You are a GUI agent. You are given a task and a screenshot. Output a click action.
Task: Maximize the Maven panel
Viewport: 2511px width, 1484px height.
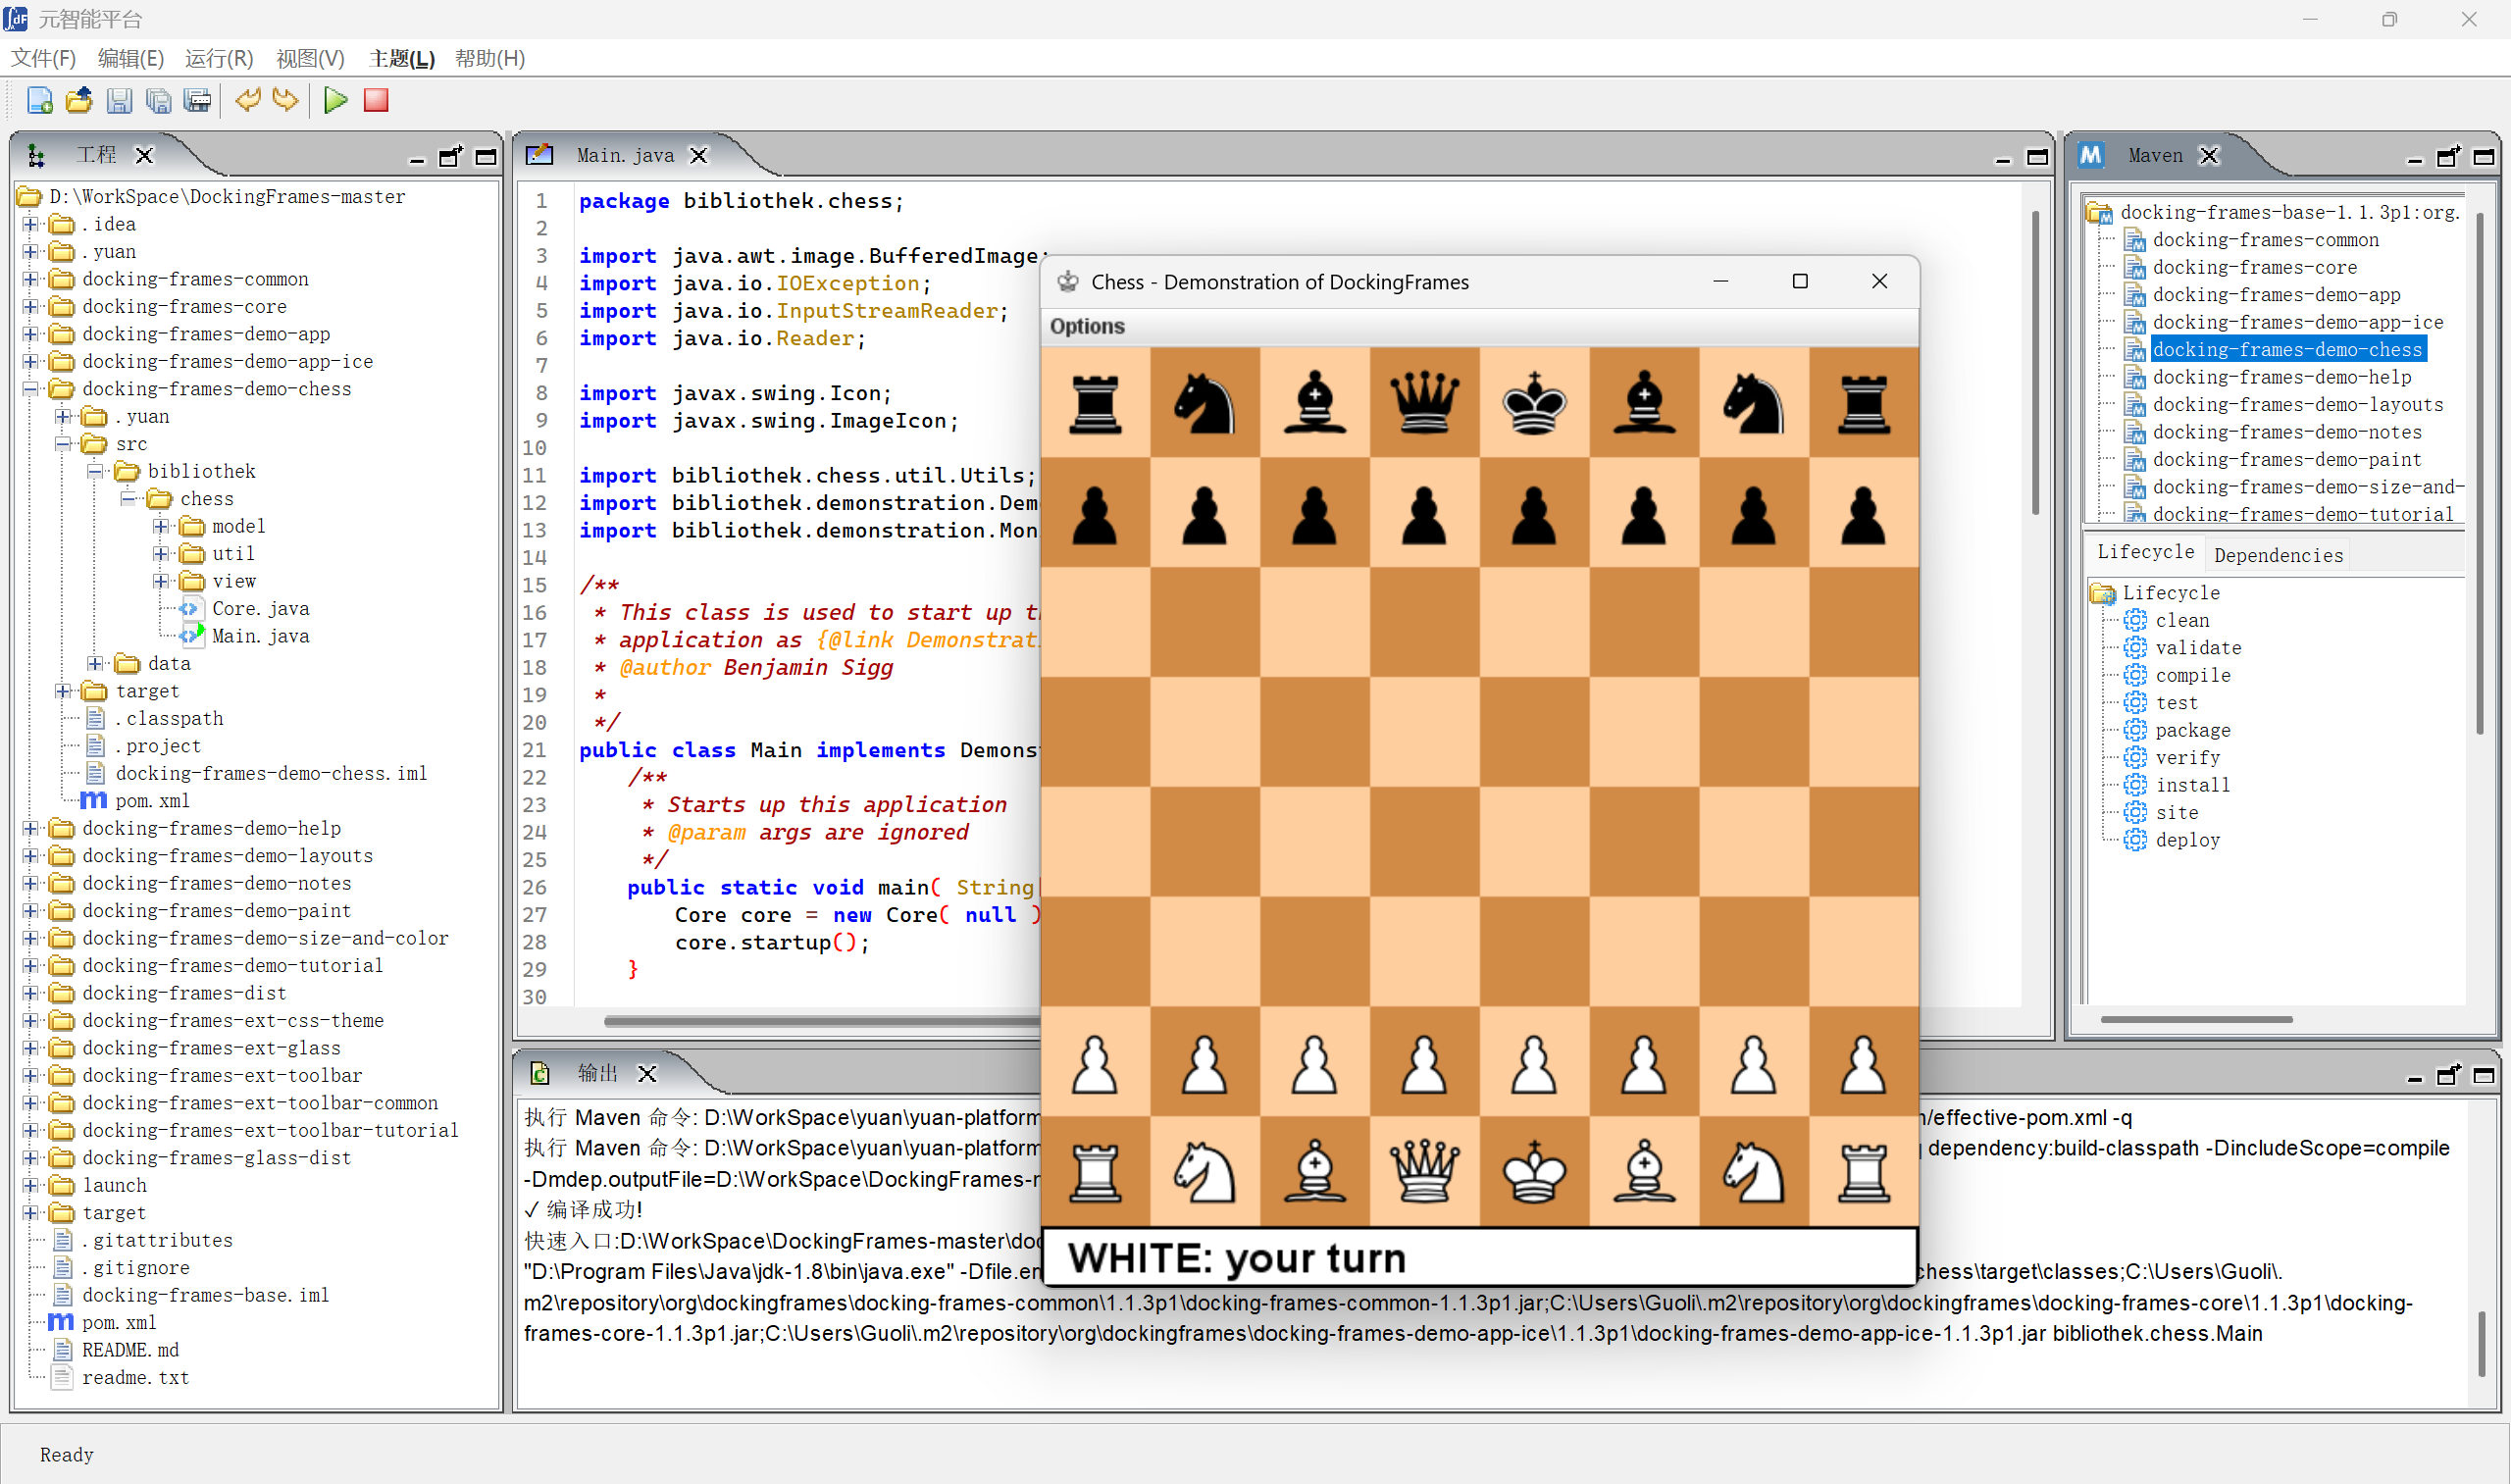(x=2483, y=157)
